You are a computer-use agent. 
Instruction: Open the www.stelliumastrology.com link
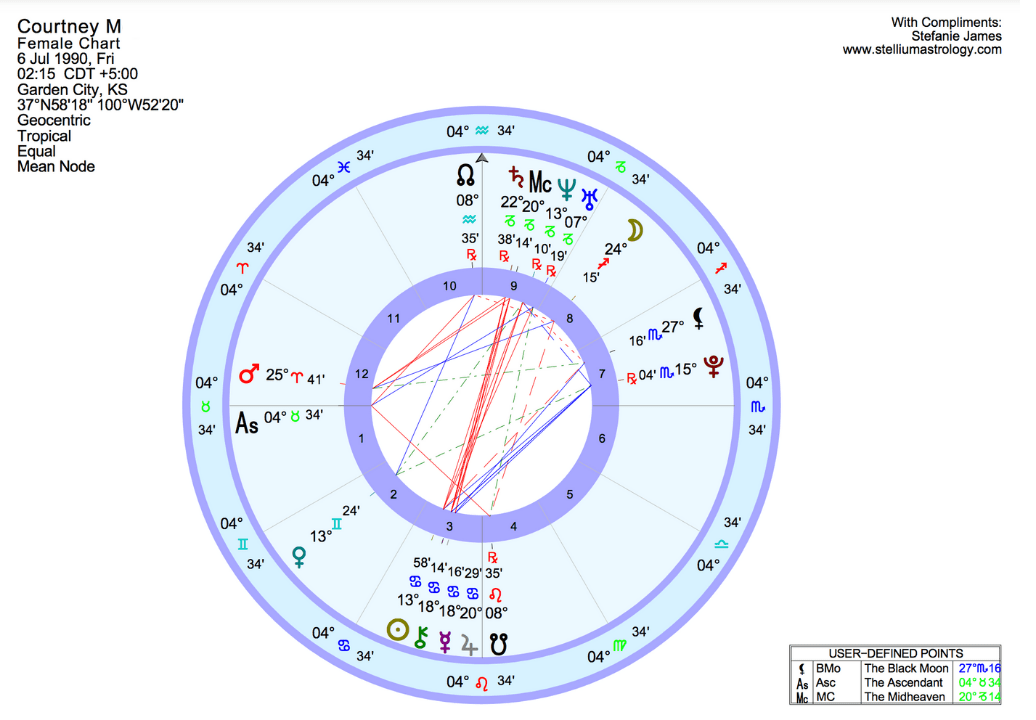(x=921, y=49)
